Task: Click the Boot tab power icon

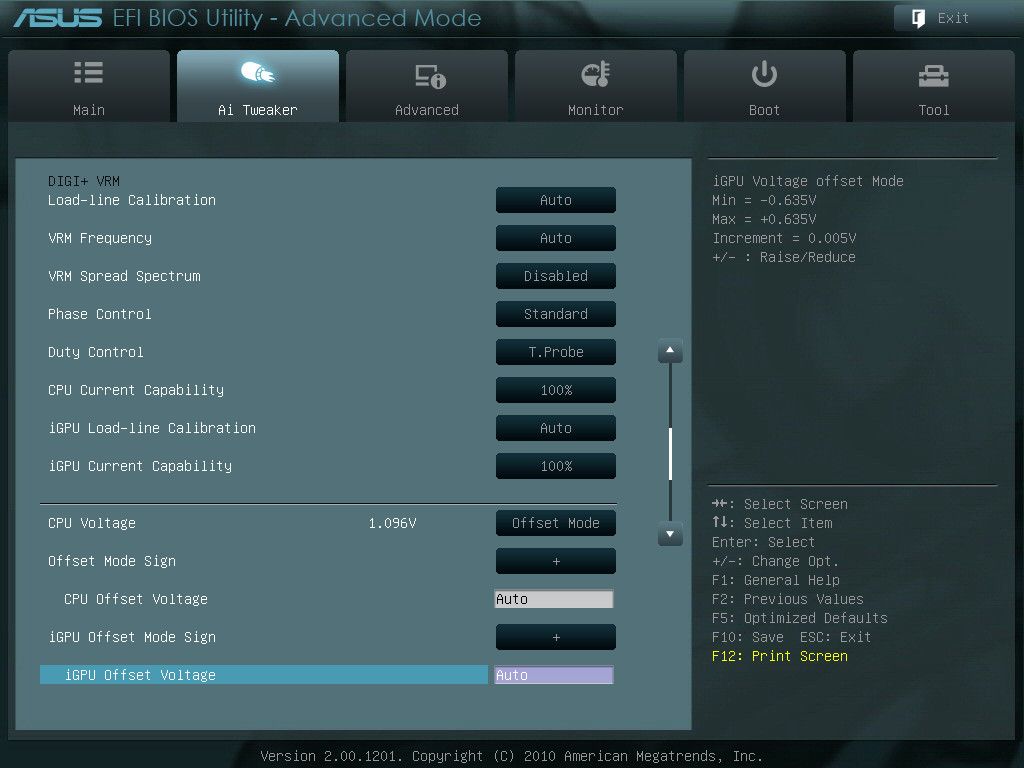Action: (x=764, y=73)
